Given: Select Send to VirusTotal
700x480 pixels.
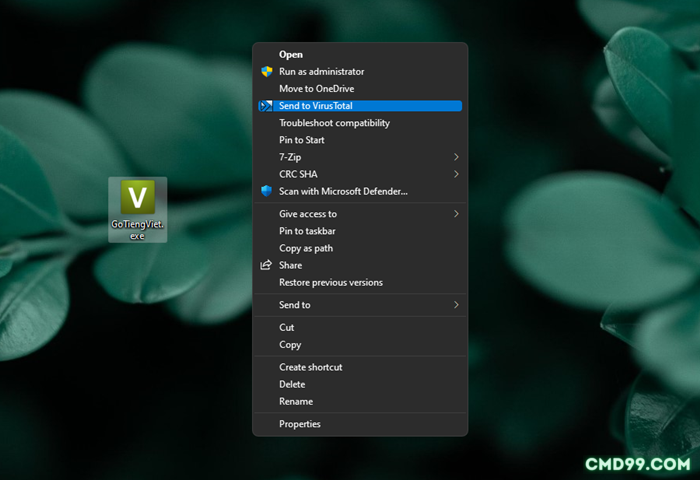Looking at the screenshot, I should click(360, 106).
